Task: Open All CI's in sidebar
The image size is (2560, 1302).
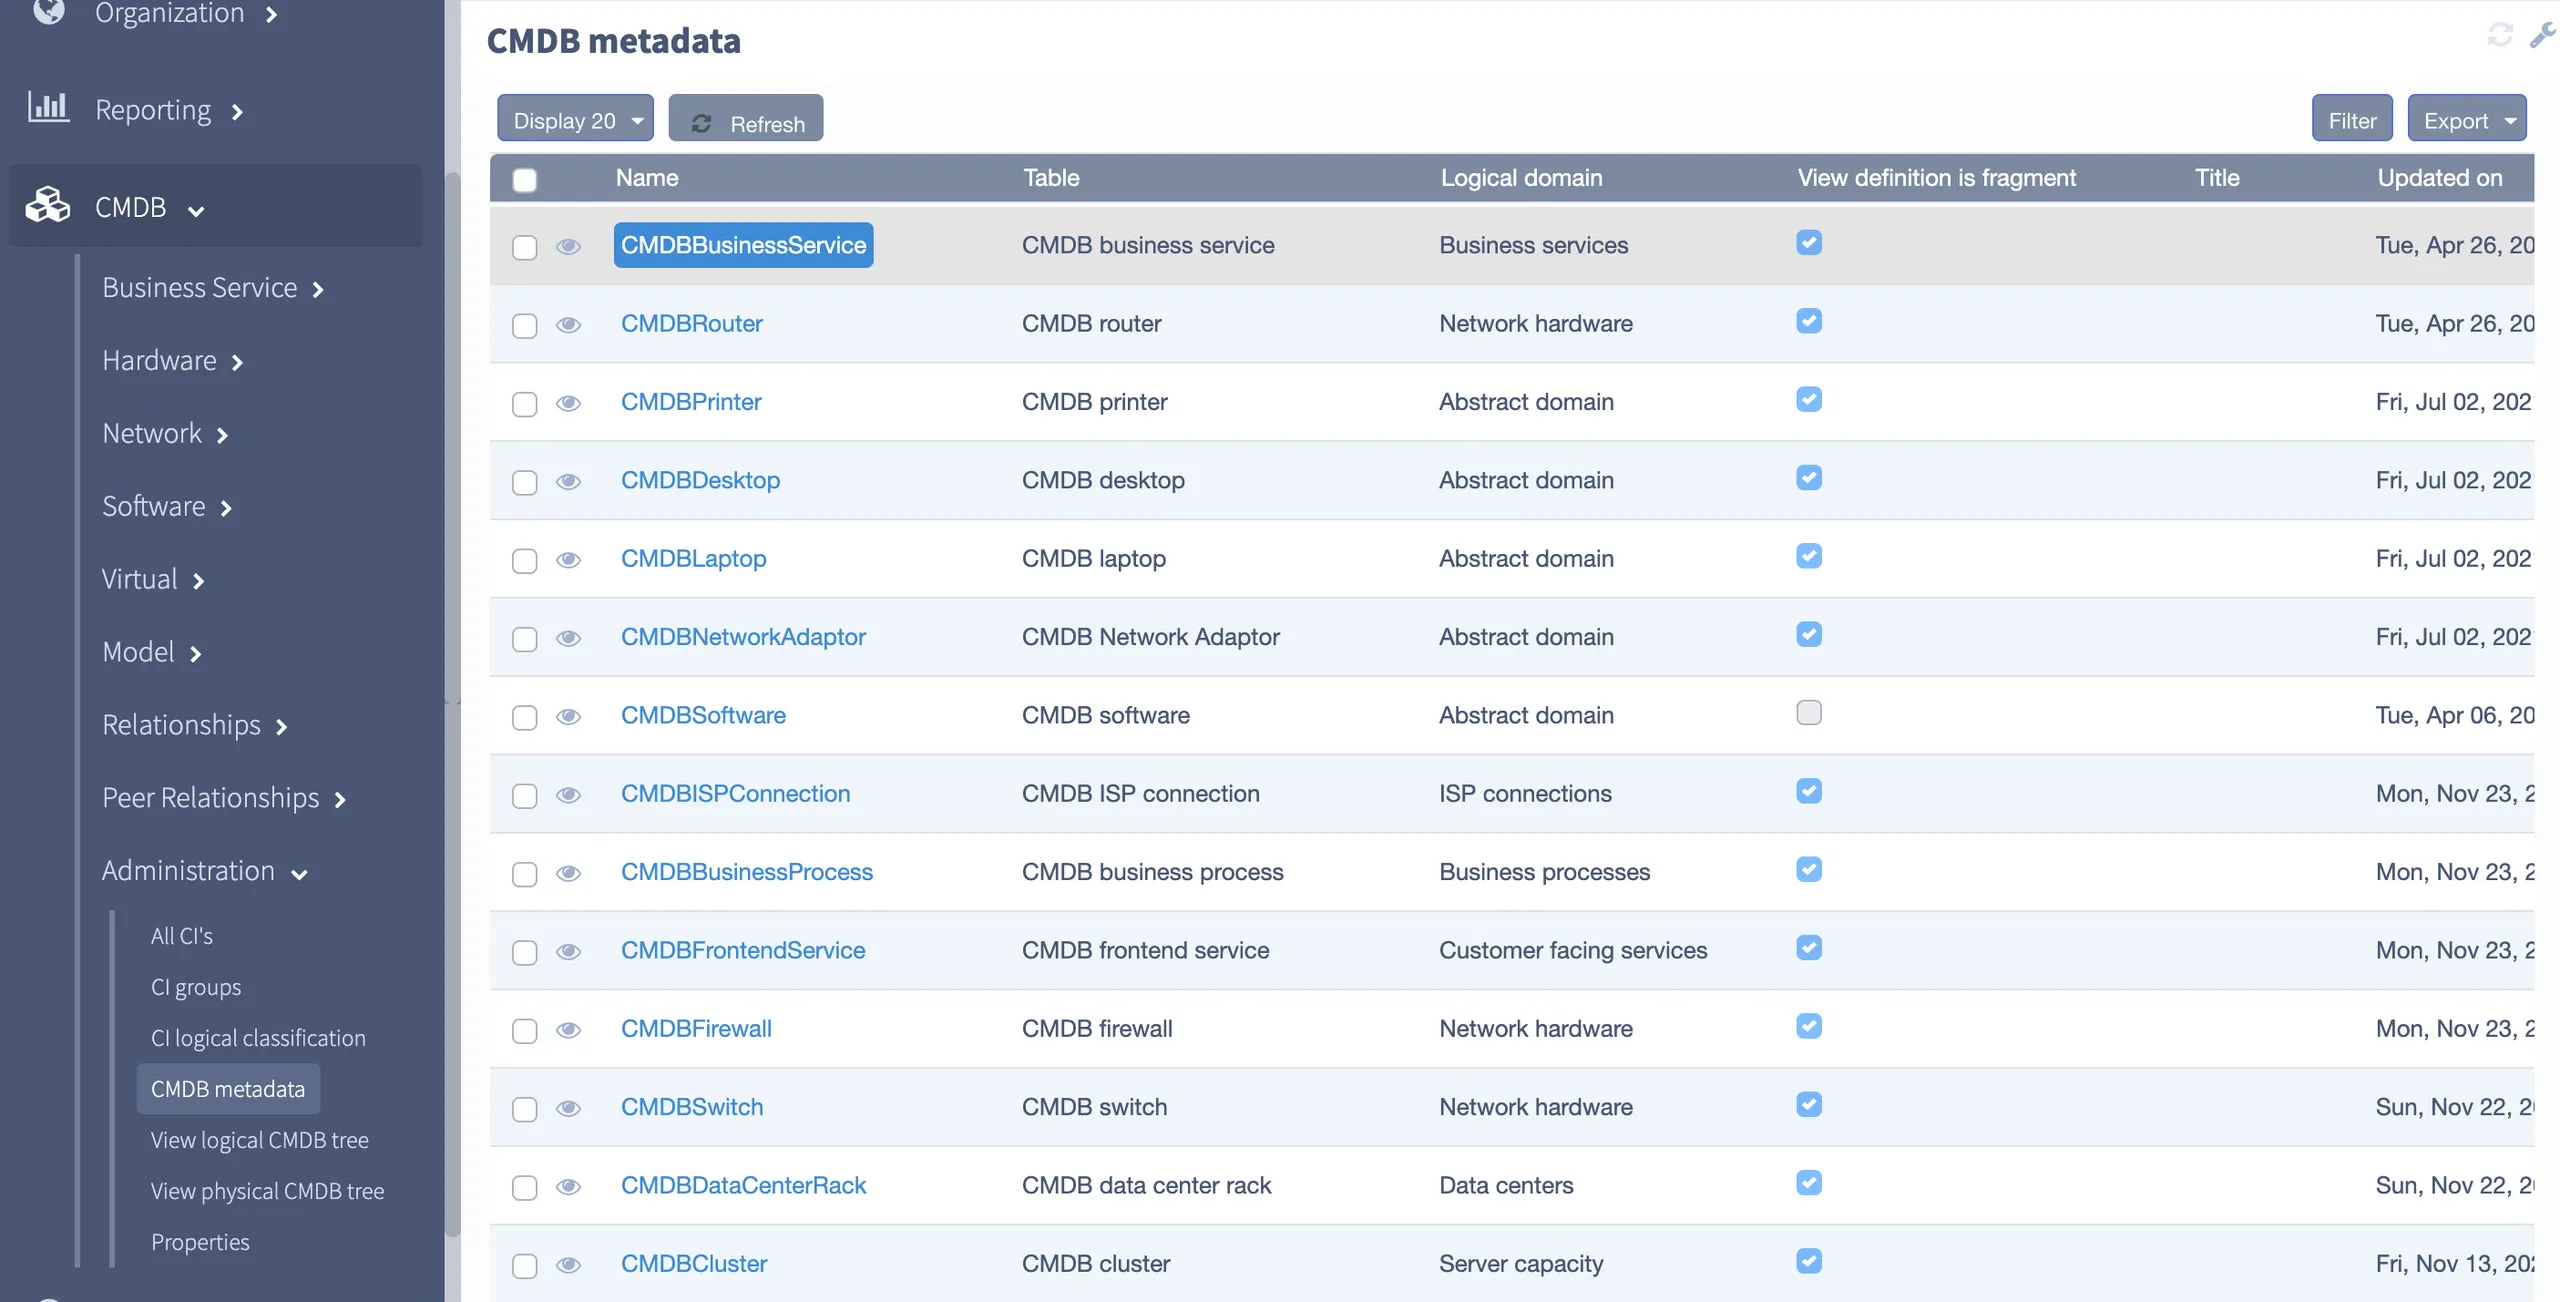Action: 181,935
